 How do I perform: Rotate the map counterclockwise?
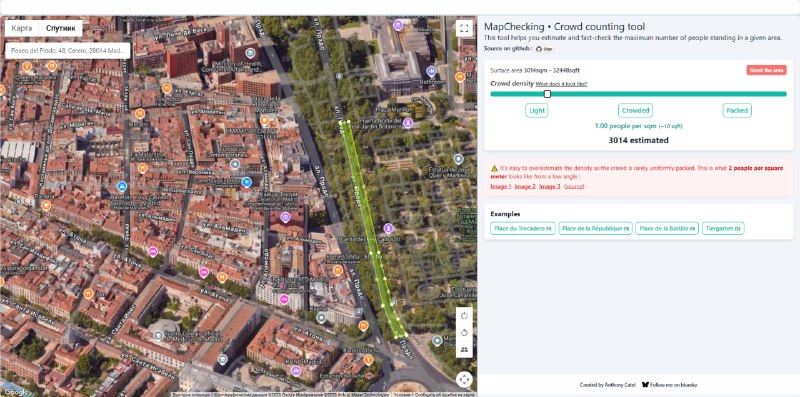pyautogui.click(x=464, y=333)
